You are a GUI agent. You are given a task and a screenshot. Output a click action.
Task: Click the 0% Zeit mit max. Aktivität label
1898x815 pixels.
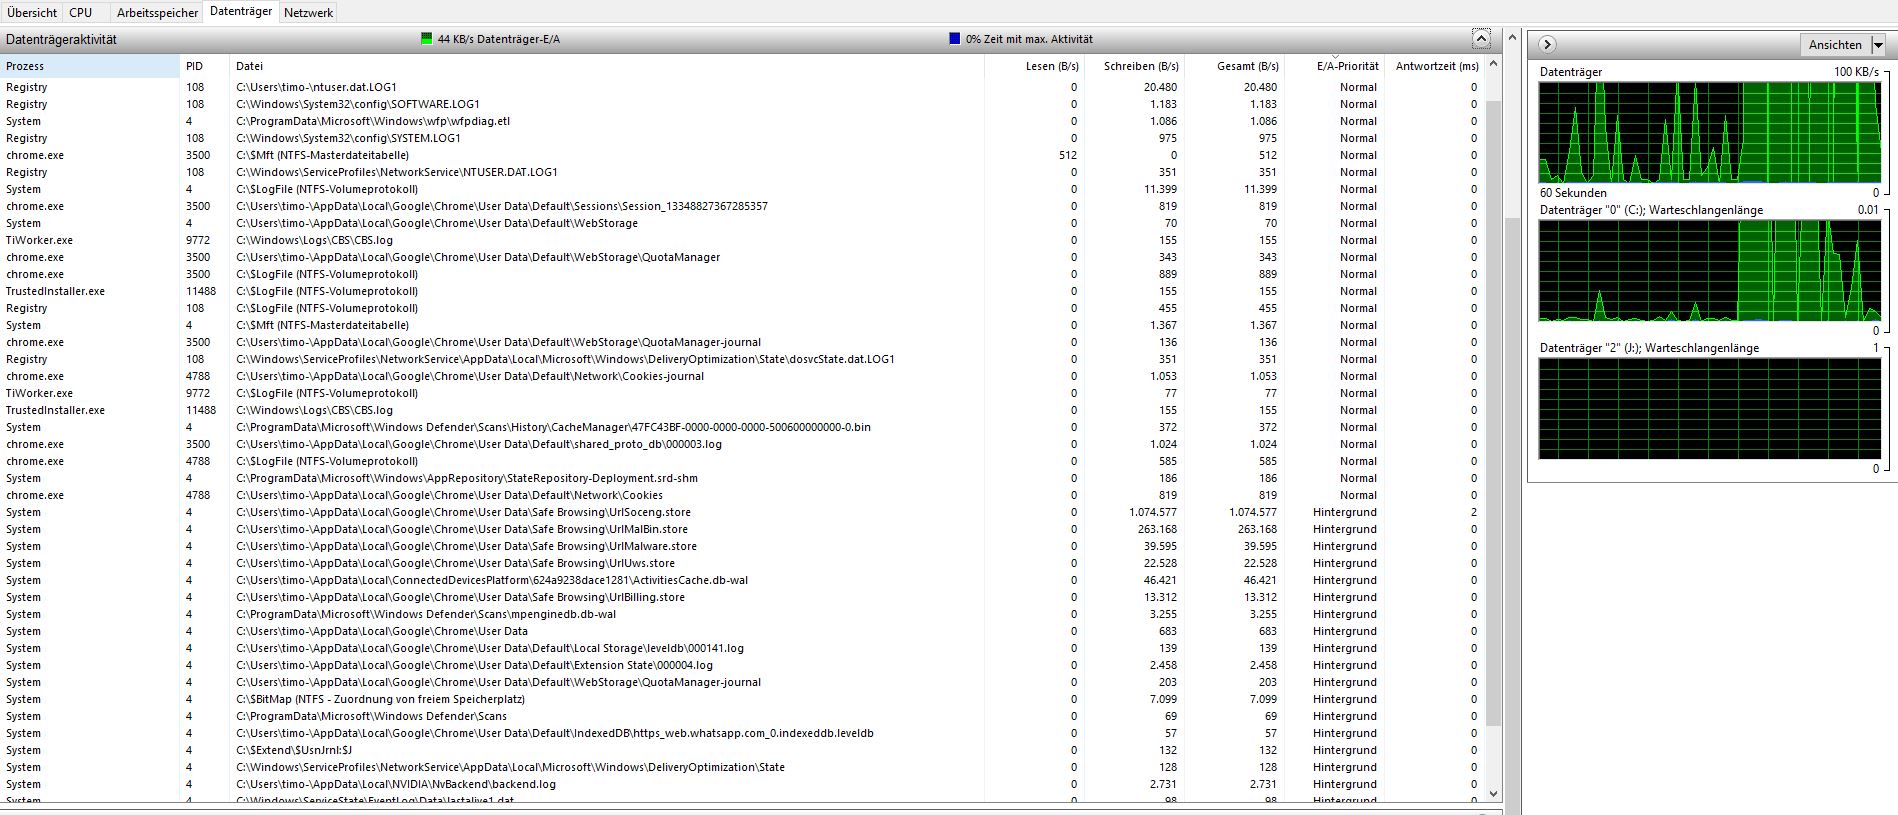[1029, 39]
